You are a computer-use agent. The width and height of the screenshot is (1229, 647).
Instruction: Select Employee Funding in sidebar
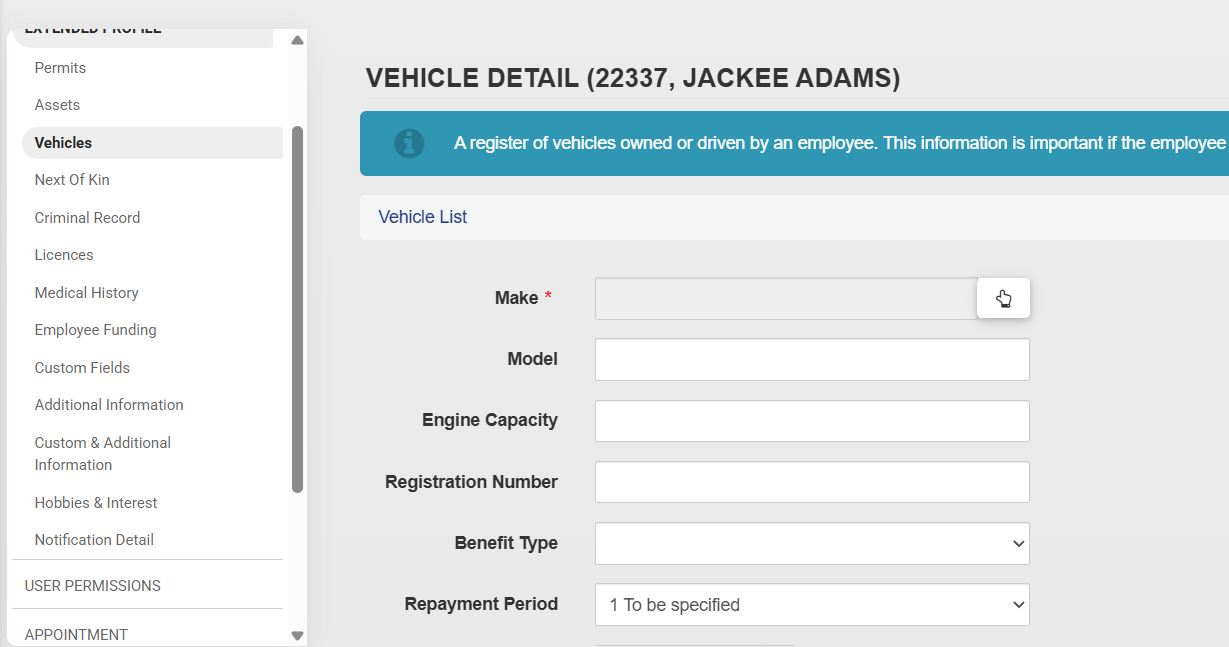[95, 330]
